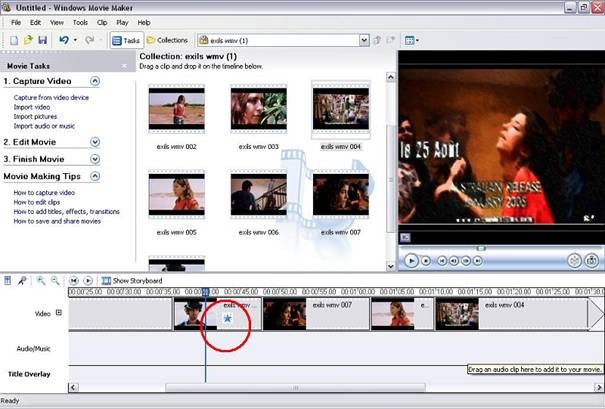Screen dimensions: 605x409
Task: Click the Undo arrow icon
Action: pos(64,40)
